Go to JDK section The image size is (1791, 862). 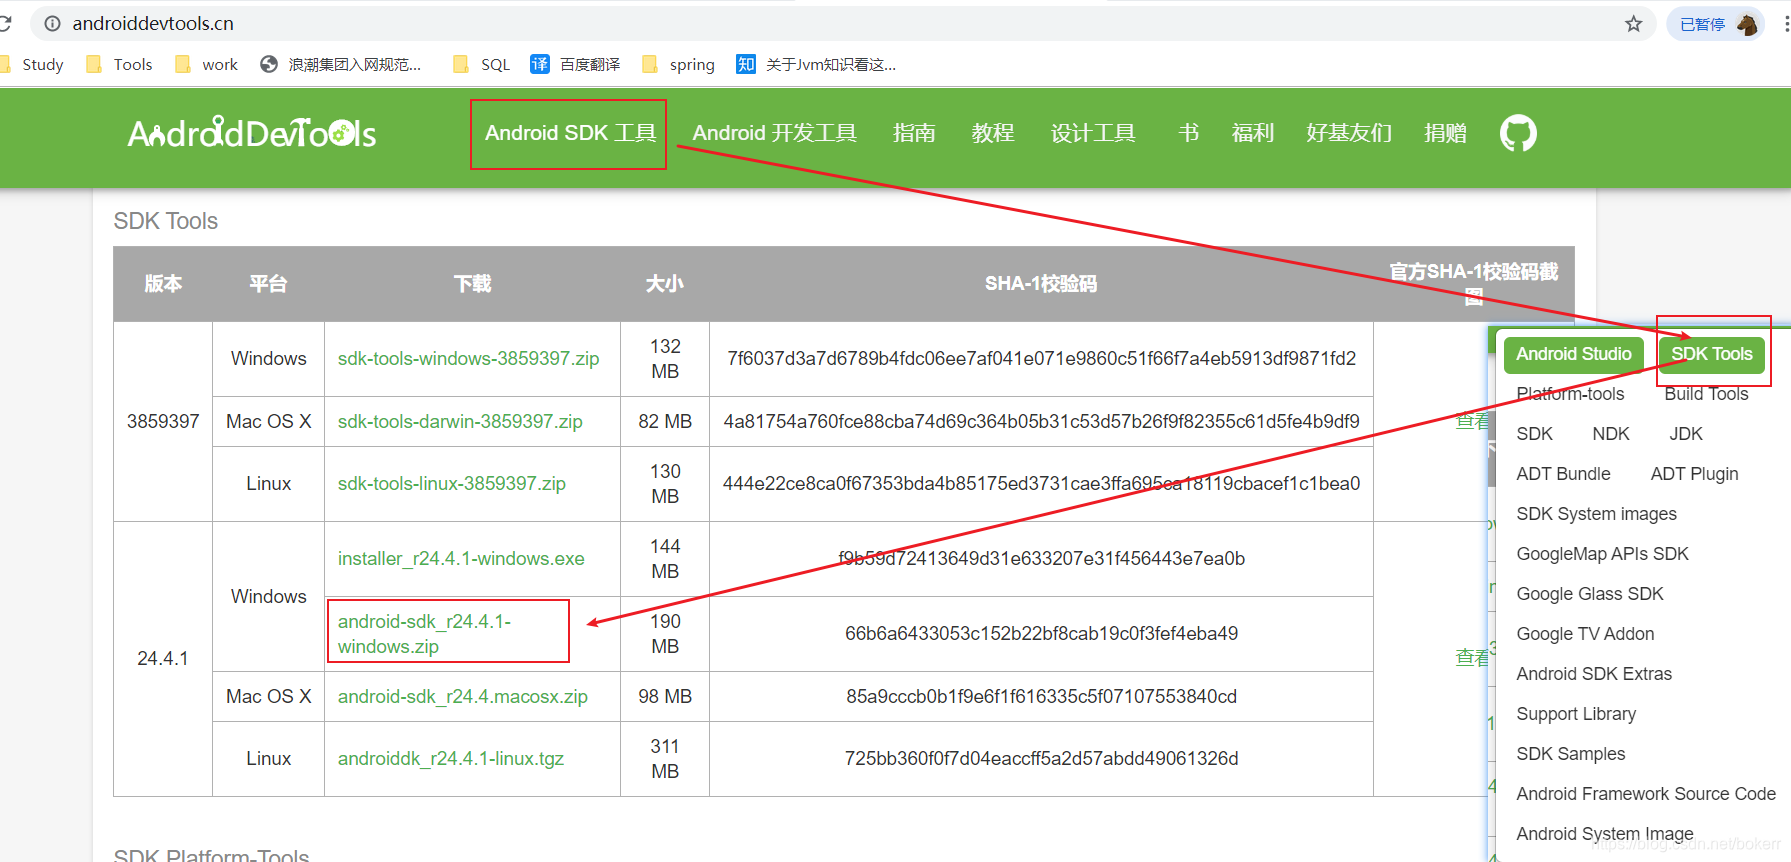(x=1686, y=434)
